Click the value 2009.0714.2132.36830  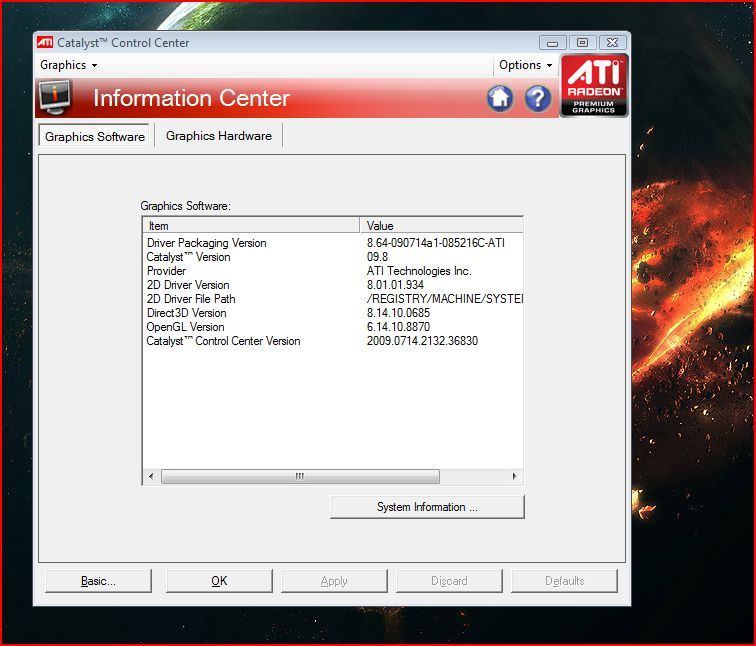[x=422, y=341]
